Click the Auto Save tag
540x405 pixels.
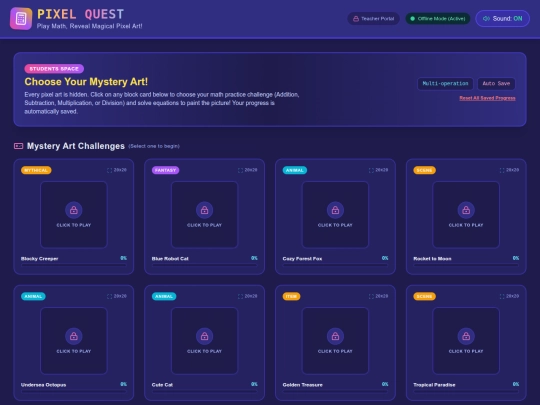[x=496, y=83]
